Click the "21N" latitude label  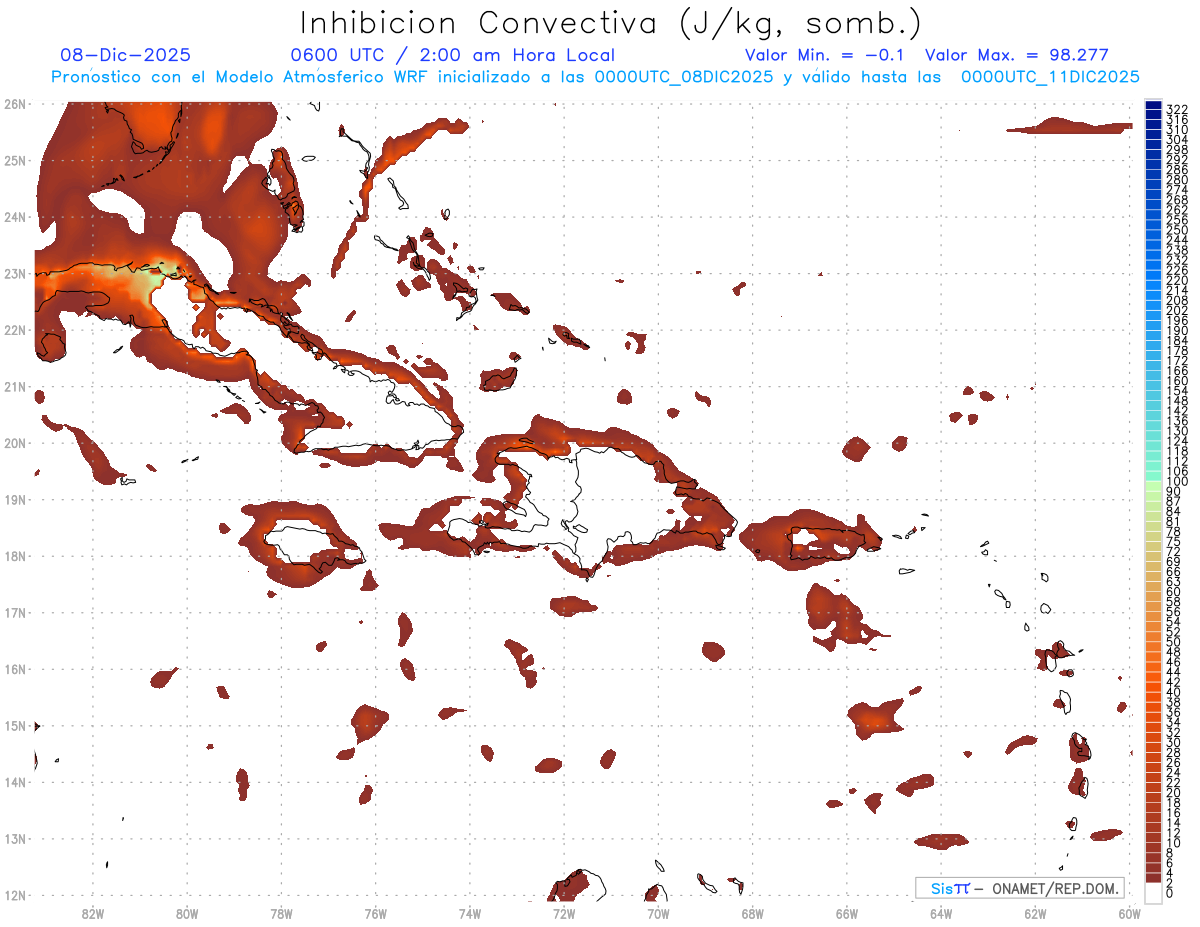pos(15,387)
